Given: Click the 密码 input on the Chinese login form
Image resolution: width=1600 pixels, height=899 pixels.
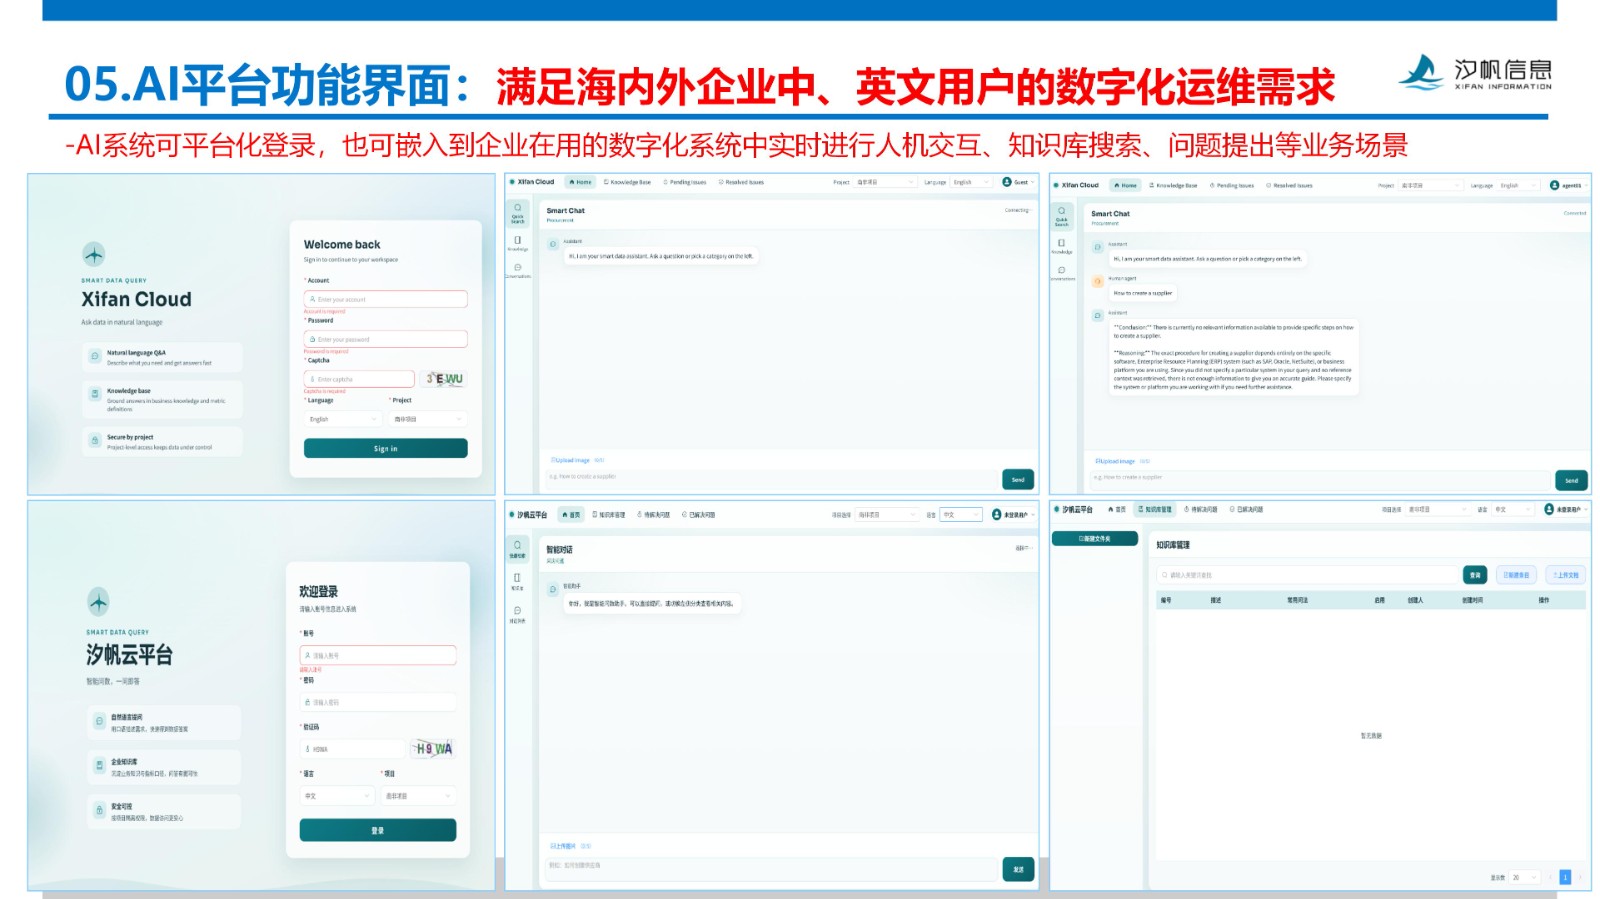Looking at the screenshot, I should (378, 702).
